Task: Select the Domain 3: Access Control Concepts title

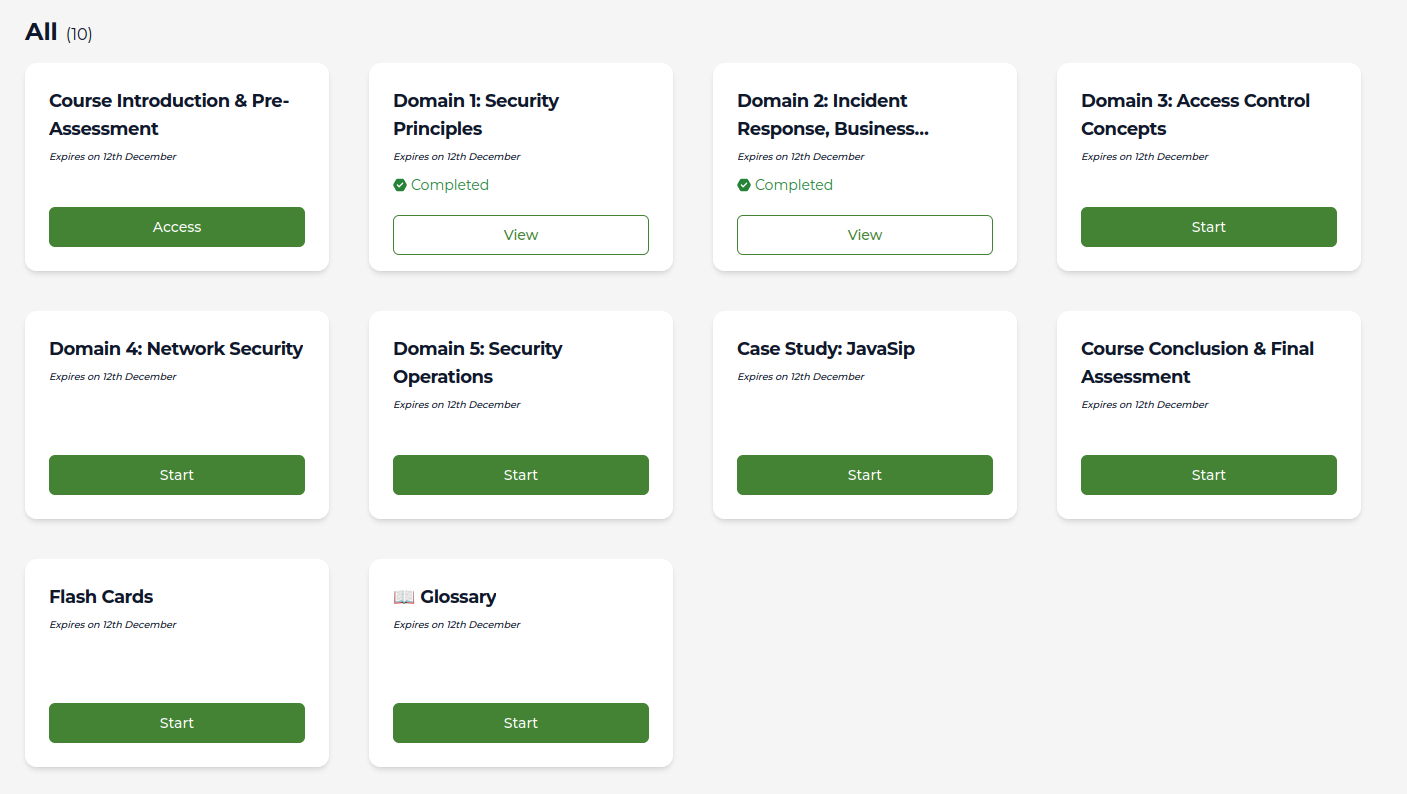Action: point(1195,115)
